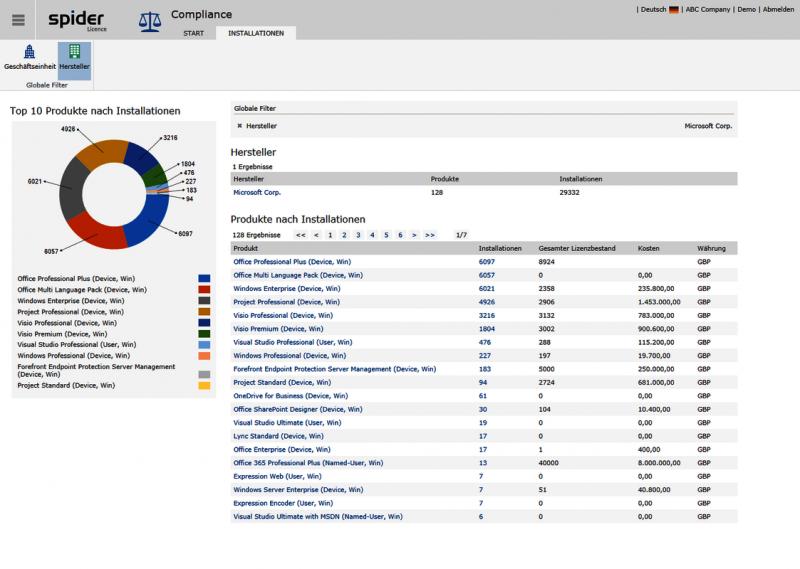
Task: Open results page 6
Action: (401, 235)
